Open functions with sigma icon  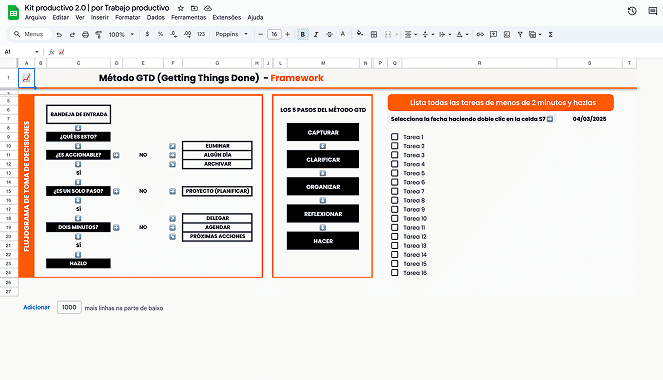(x=551, y=34)
